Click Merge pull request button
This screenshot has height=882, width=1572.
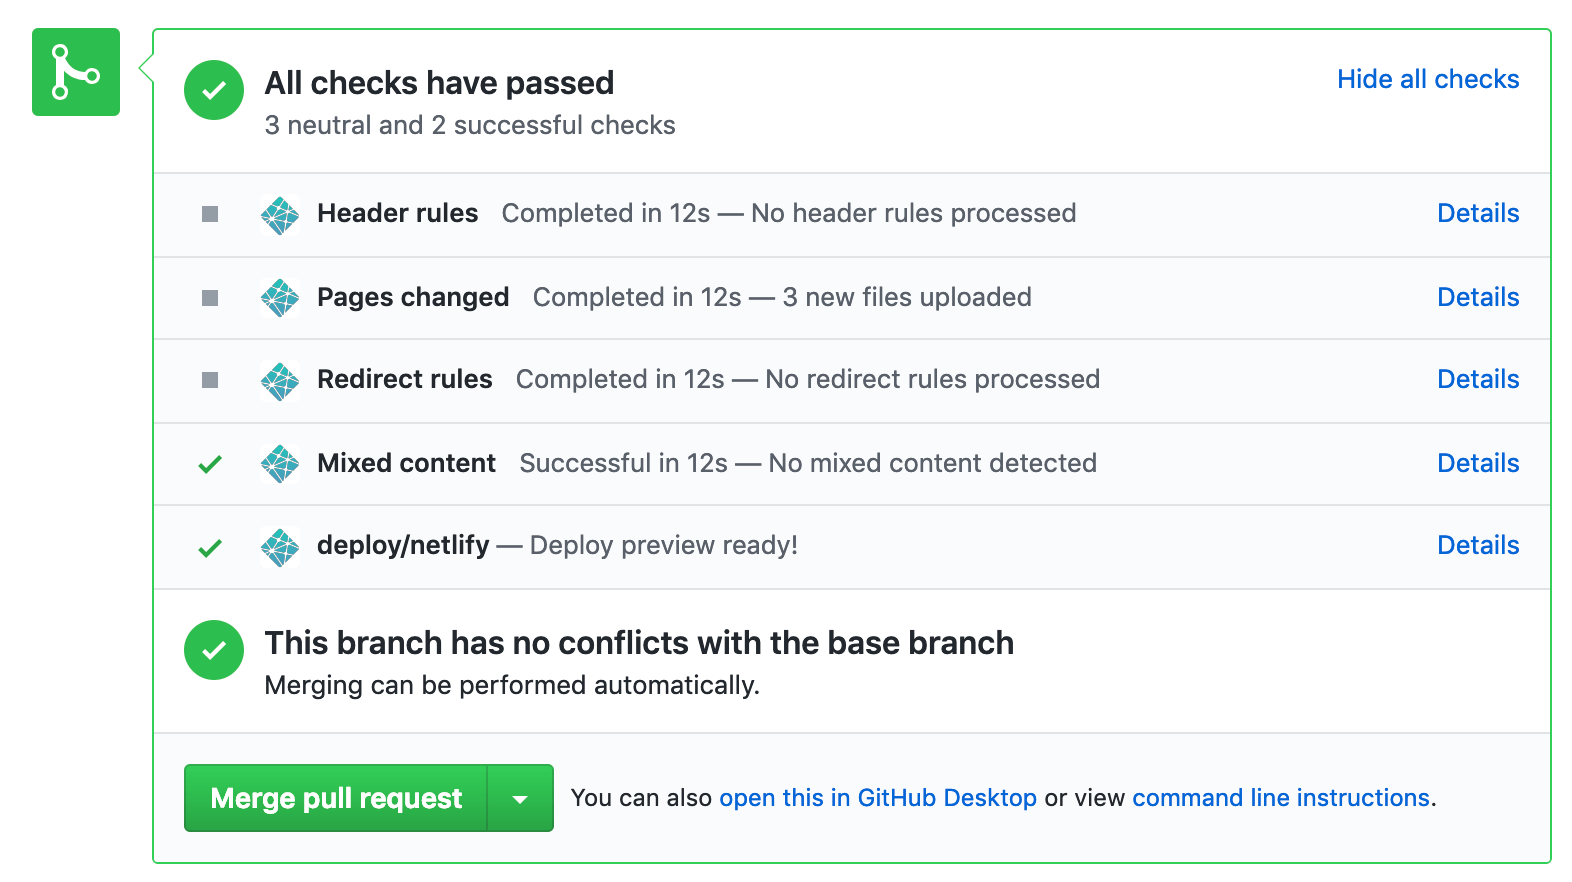336,798
